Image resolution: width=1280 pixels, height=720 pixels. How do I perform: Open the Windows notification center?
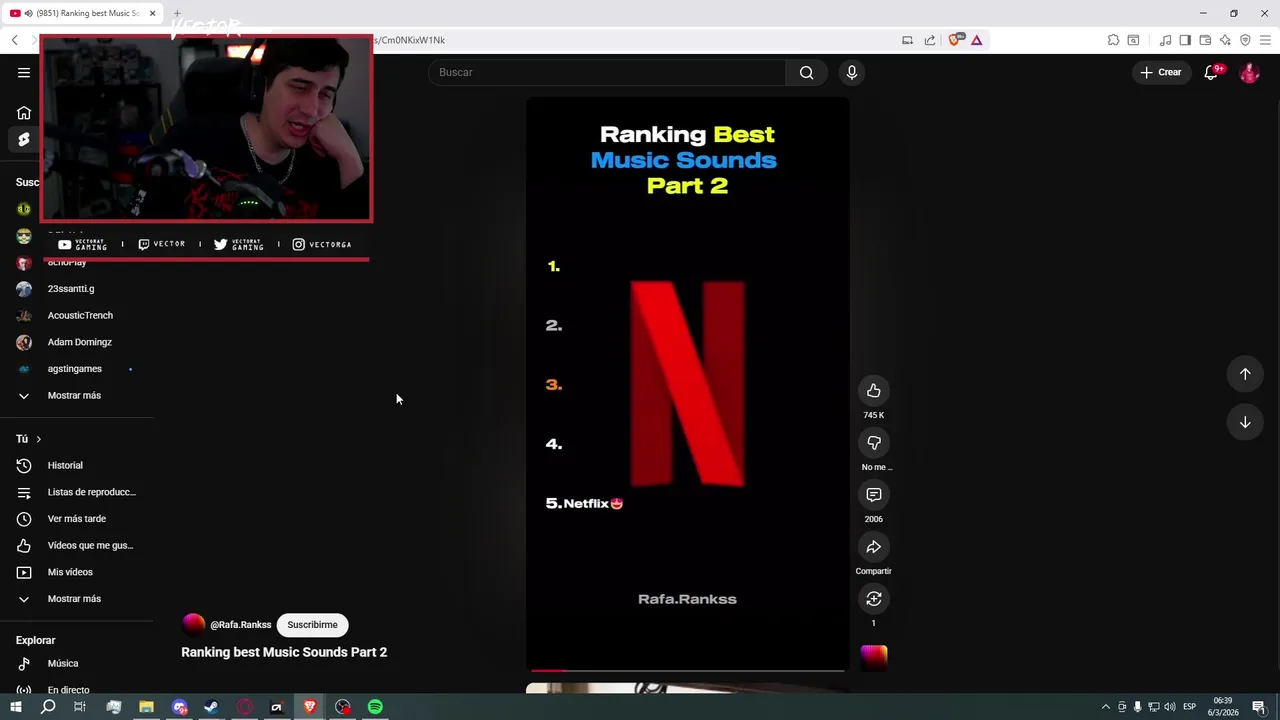click(1259, 707)
